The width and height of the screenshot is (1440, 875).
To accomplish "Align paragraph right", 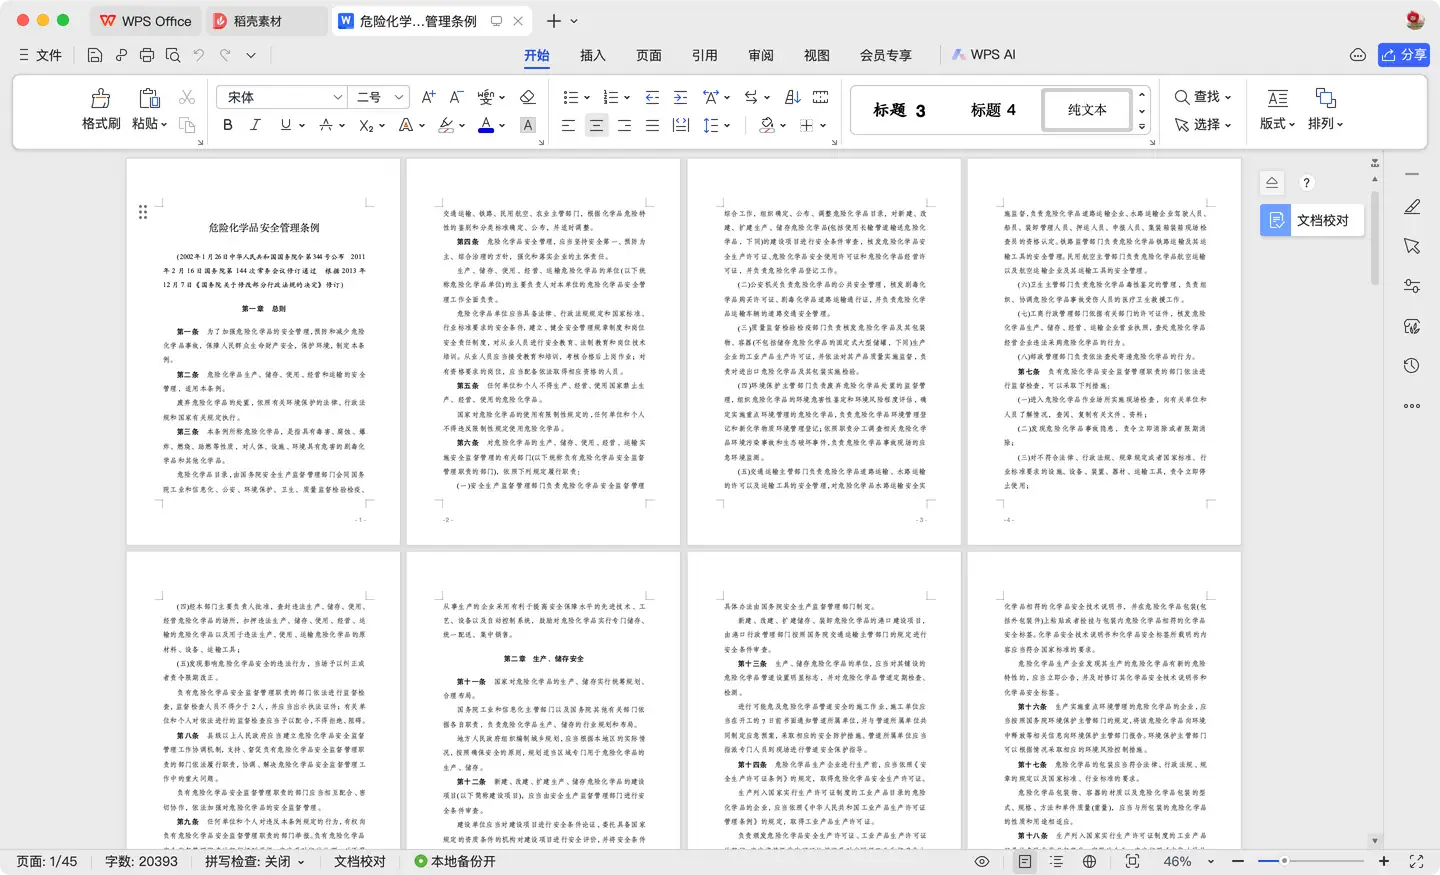I will click(x=624, y=125).
